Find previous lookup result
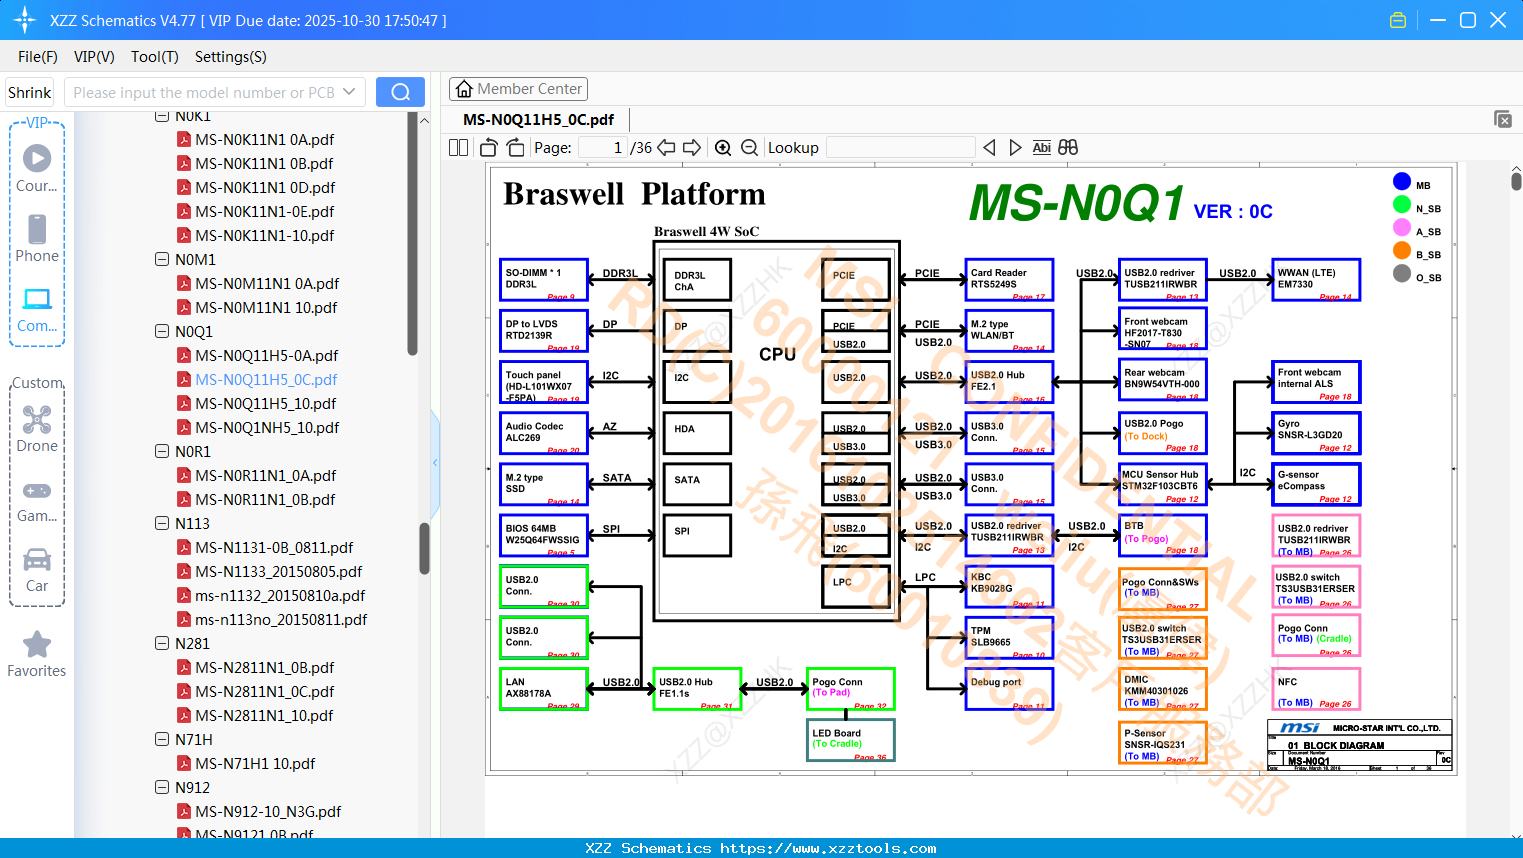The image size is (1523, 858). pyautogui.click(x=989, y=147)
